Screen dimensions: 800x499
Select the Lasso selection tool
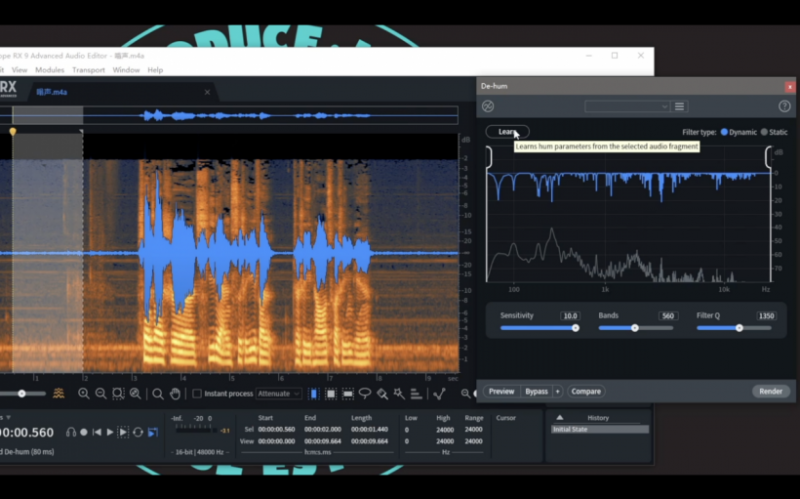(365, 393)
